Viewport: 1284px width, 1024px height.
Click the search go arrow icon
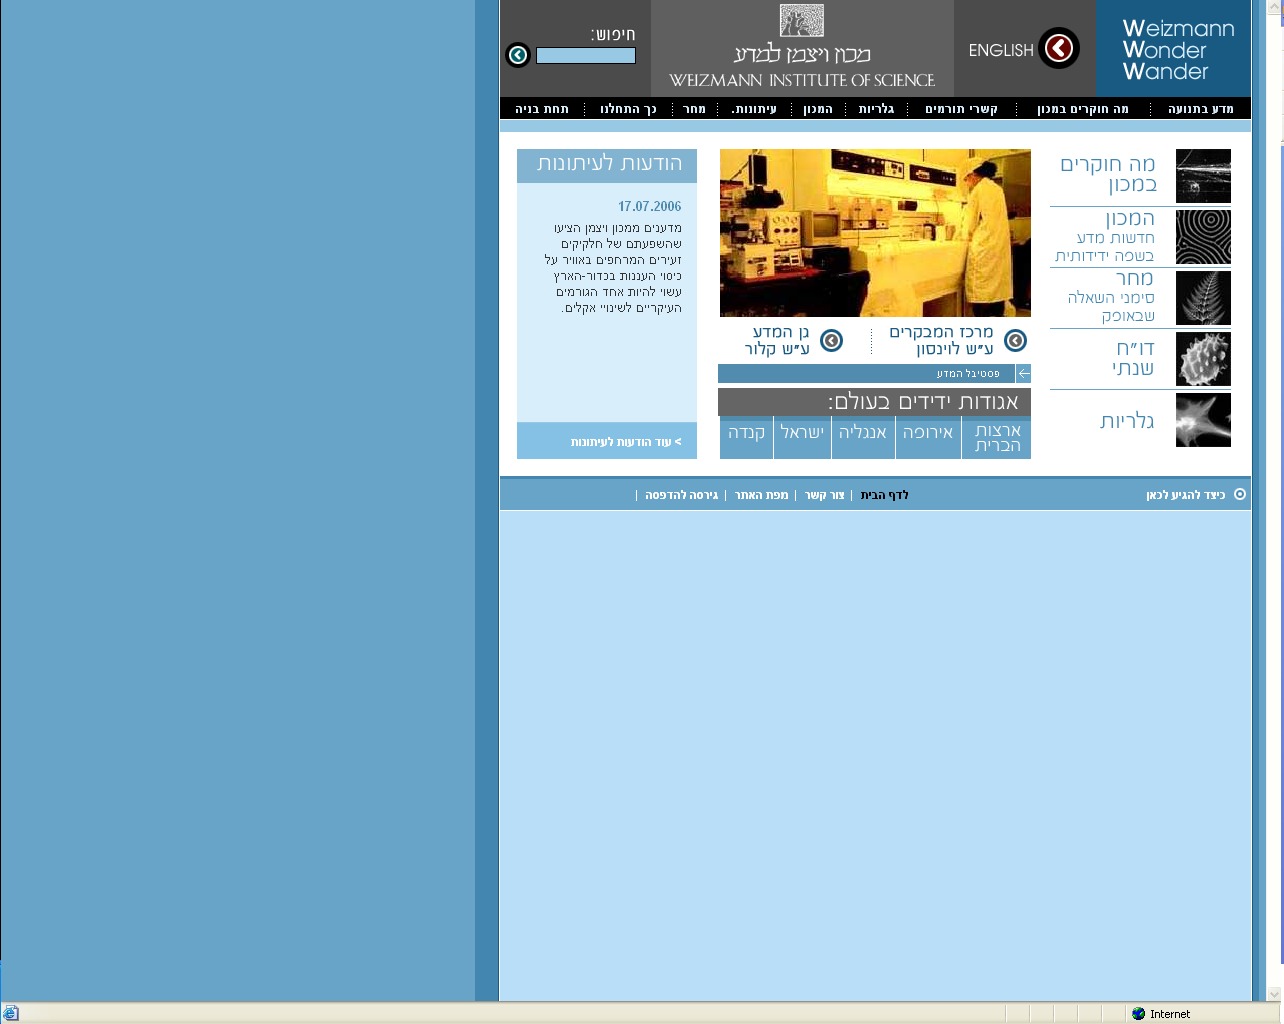click(518, 55)
